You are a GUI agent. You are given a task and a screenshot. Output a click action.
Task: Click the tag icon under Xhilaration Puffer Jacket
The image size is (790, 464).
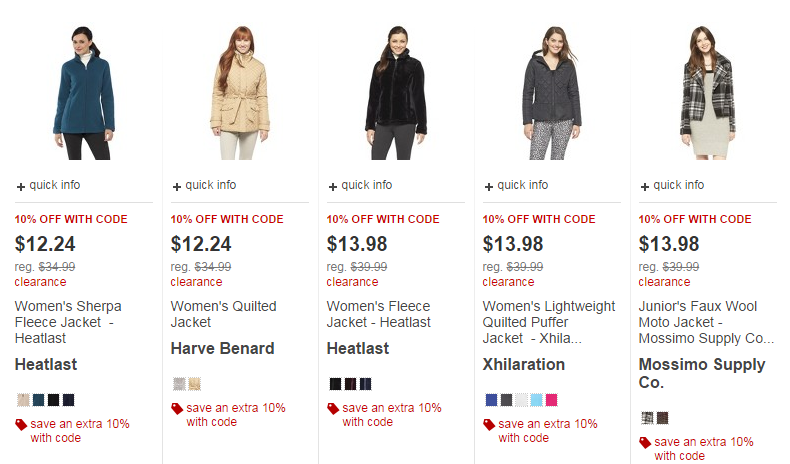point(490,424)
